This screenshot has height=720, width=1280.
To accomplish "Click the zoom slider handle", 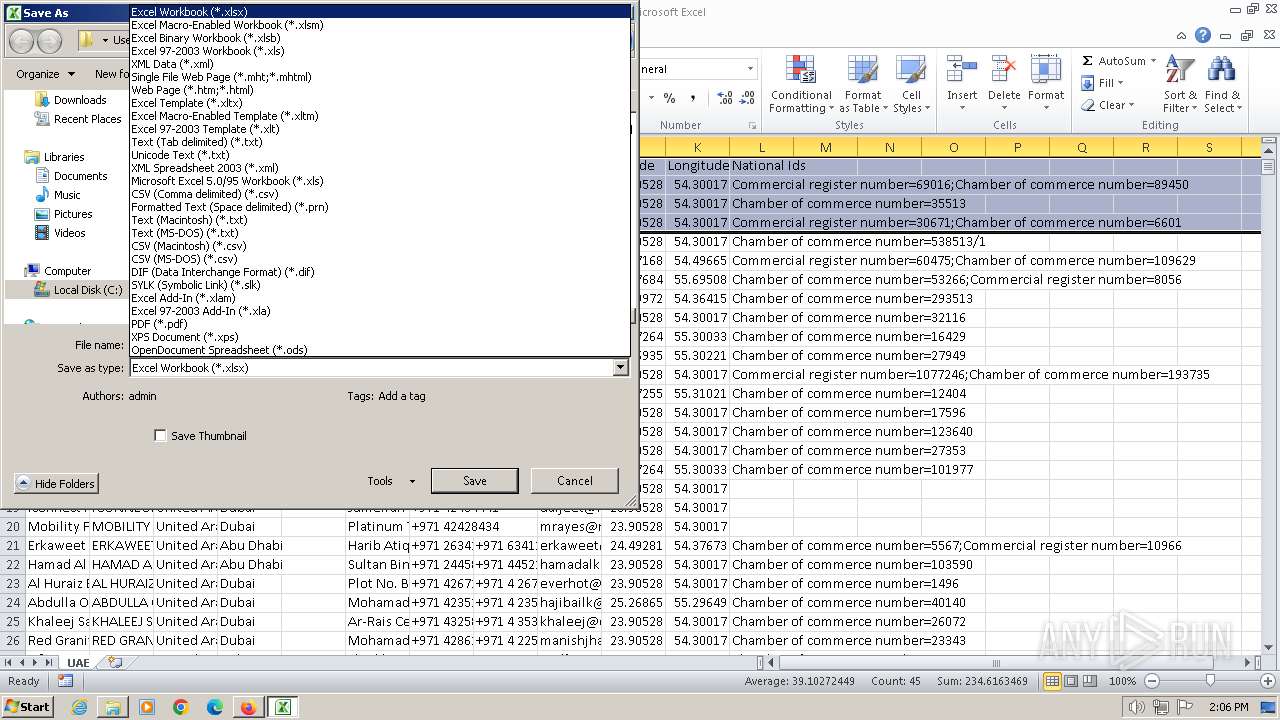I will (1210, 681).
